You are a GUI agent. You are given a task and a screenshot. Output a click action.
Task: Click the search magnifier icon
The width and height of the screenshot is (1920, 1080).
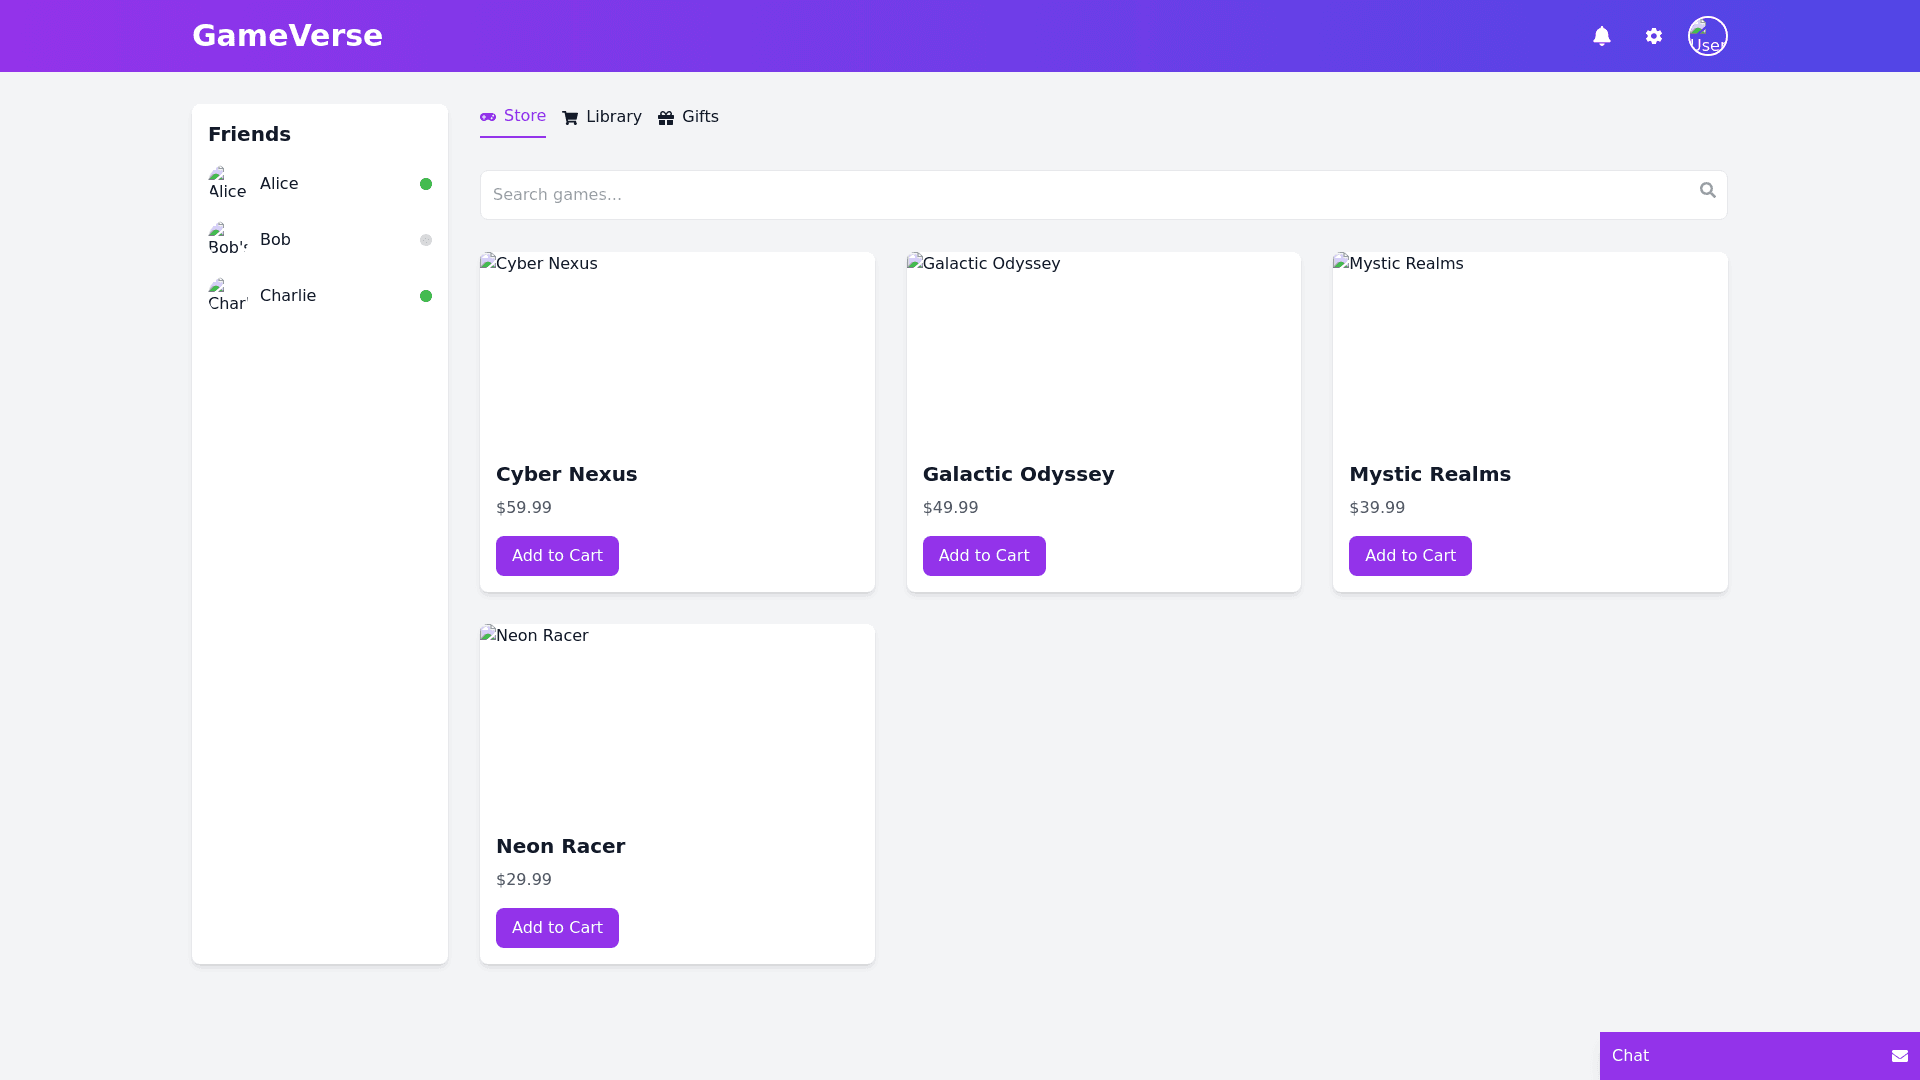[1707, 190]
